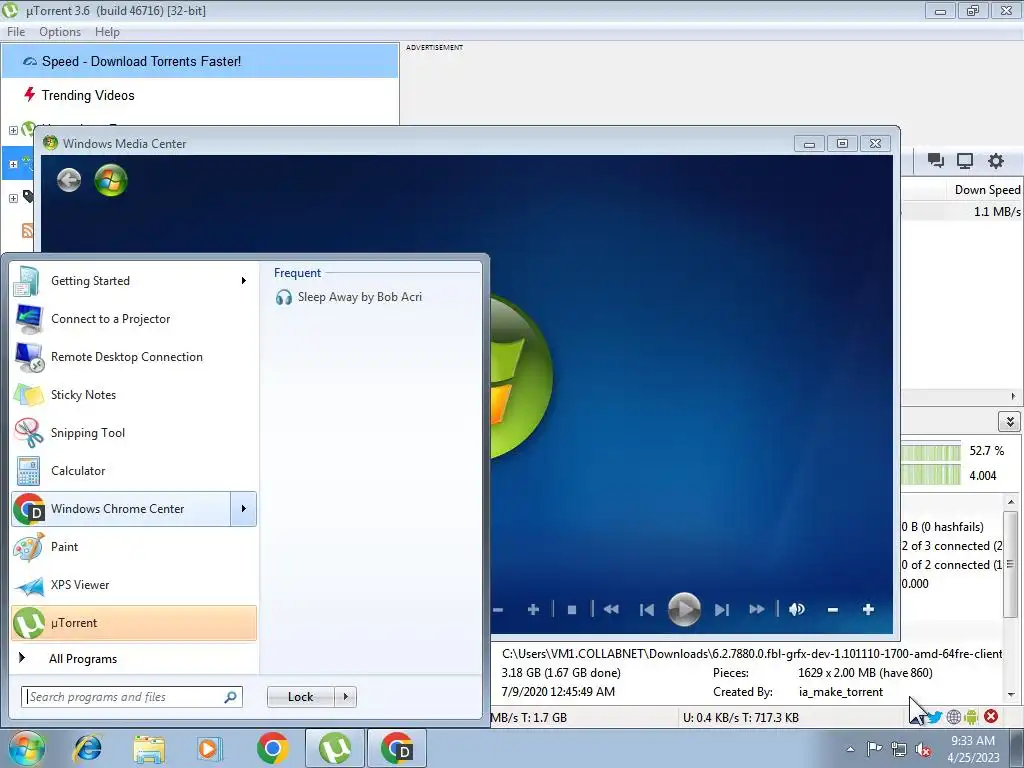Launch the Snipping Tool
The height and width of the screenshot is (768, 1024).
[x=134, y=432]
